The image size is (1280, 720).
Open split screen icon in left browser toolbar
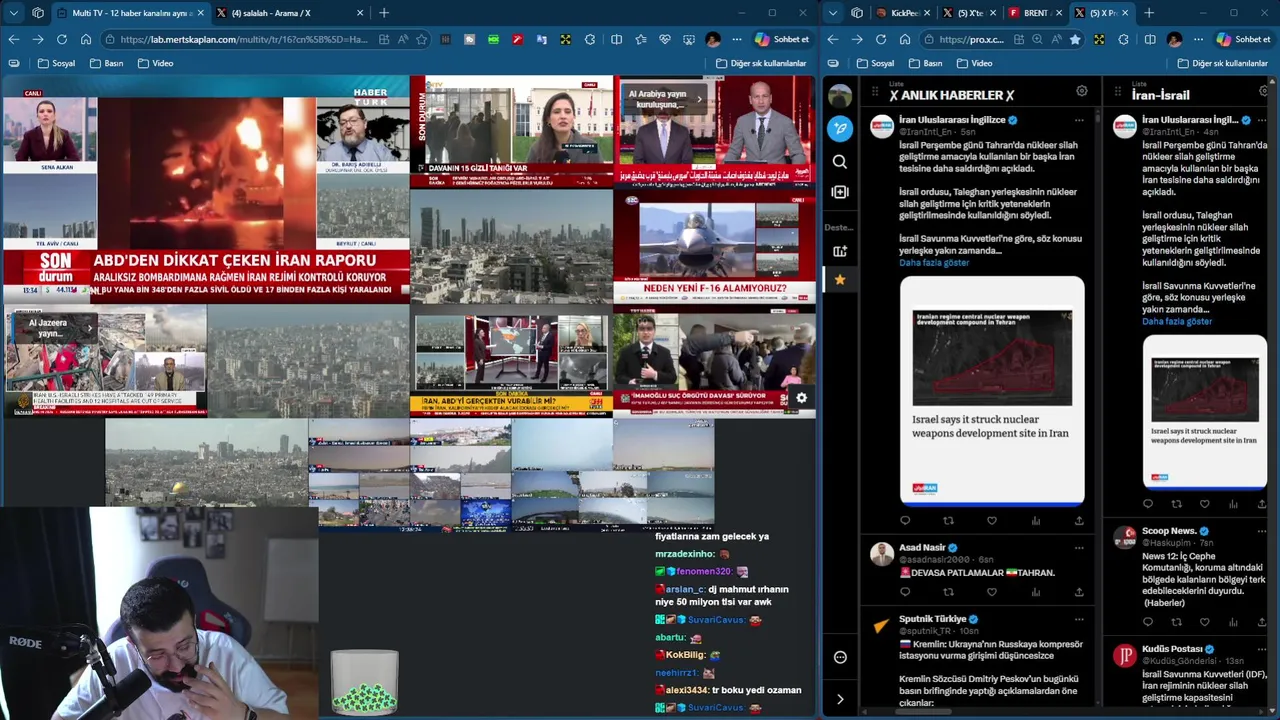pyautogui.click(x=616, y=39)
